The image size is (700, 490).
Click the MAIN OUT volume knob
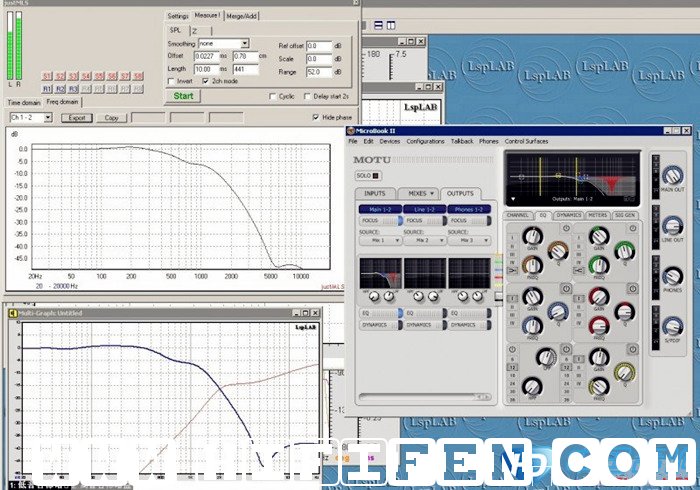[672, 175]
